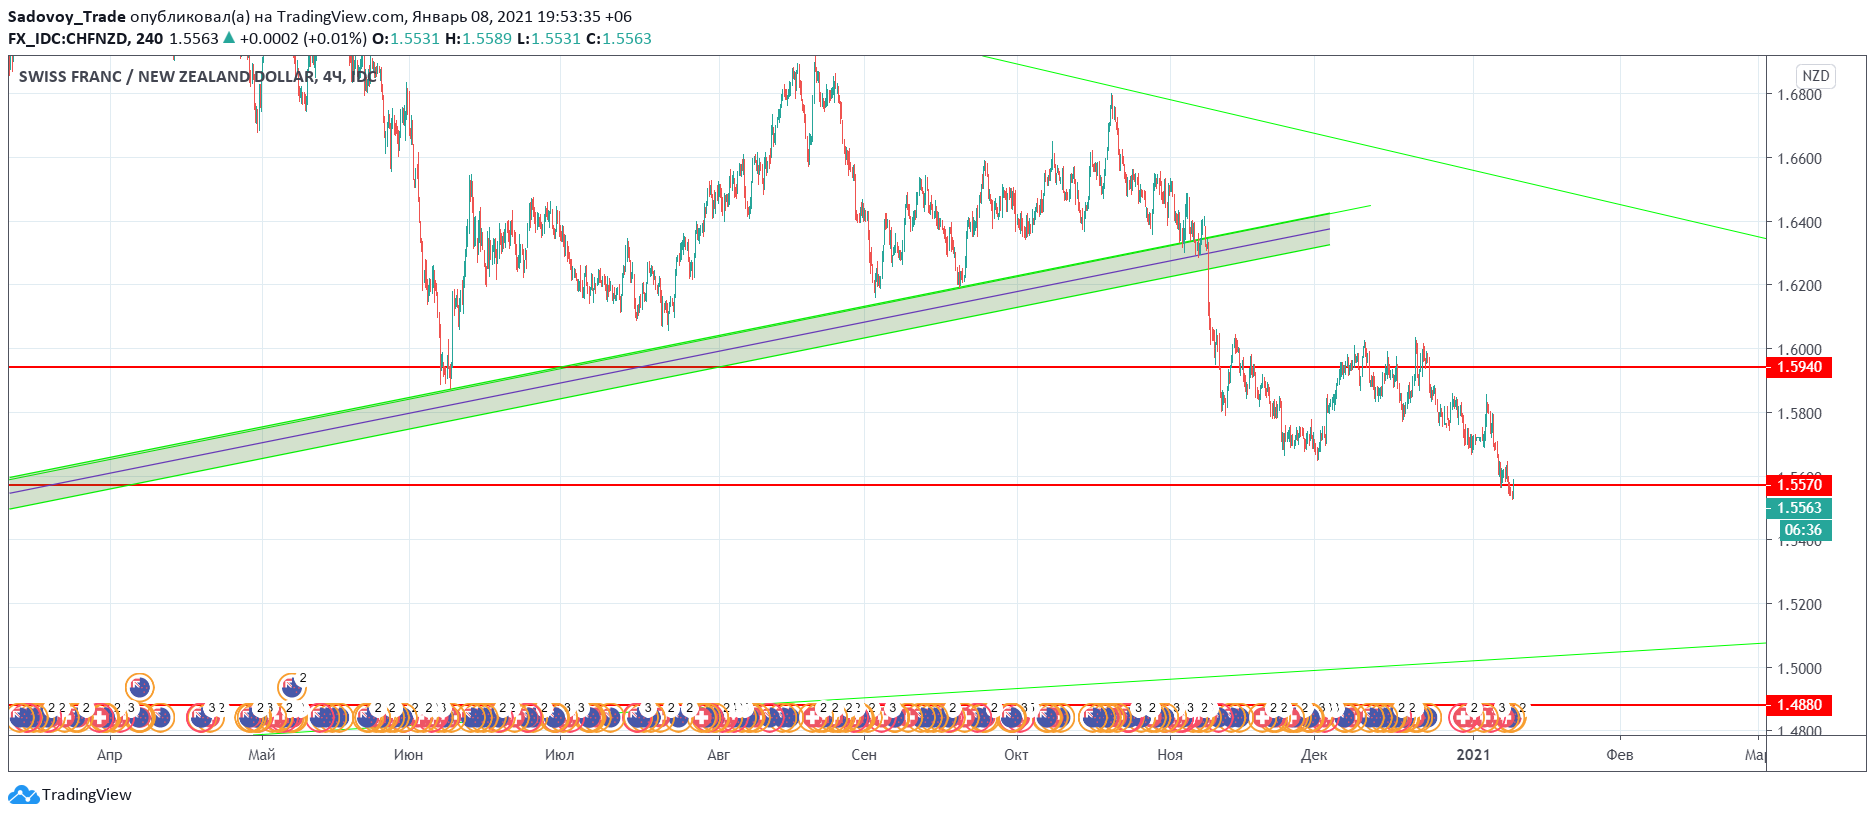This screenshot has width=1875, height=818.
Task: Click the Дек label on time axis
Action: coord(1314,755)
